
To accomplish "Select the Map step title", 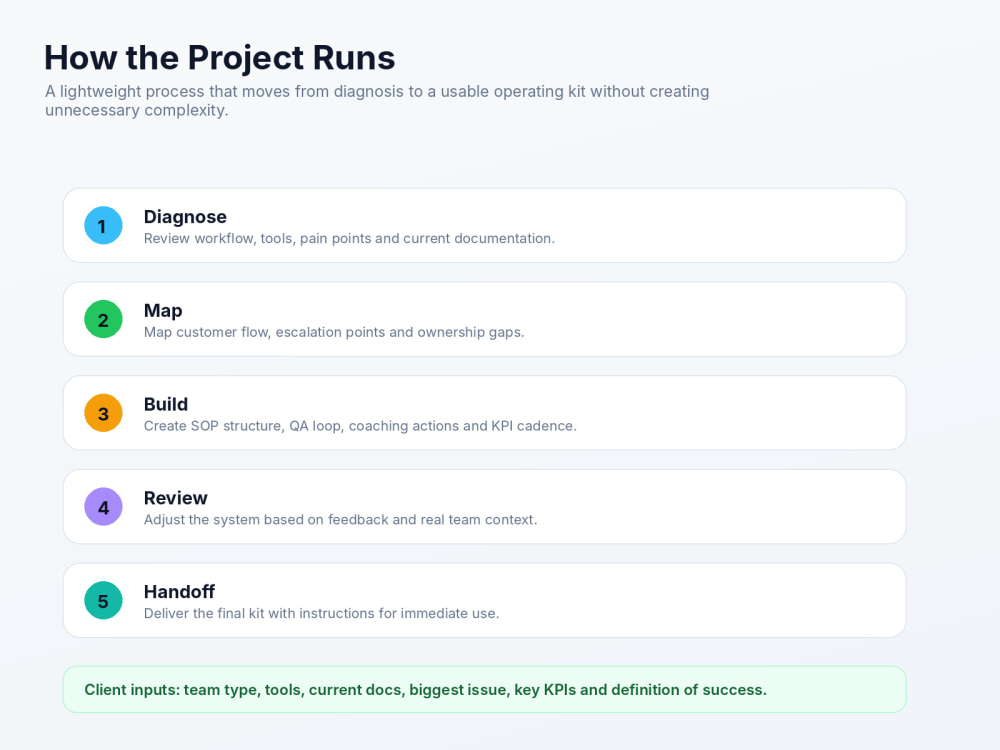I will [x=163, y=311].
